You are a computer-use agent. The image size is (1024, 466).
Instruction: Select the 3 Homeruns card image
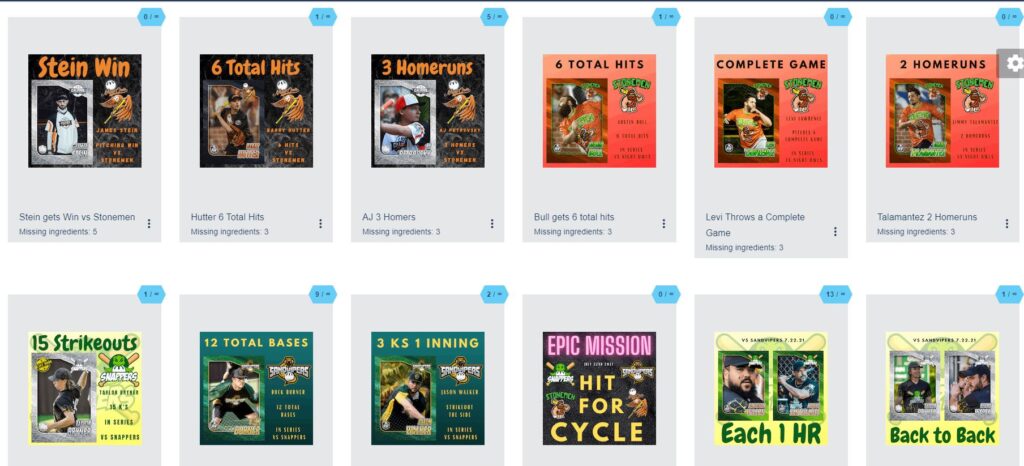(x=428, y=111)
